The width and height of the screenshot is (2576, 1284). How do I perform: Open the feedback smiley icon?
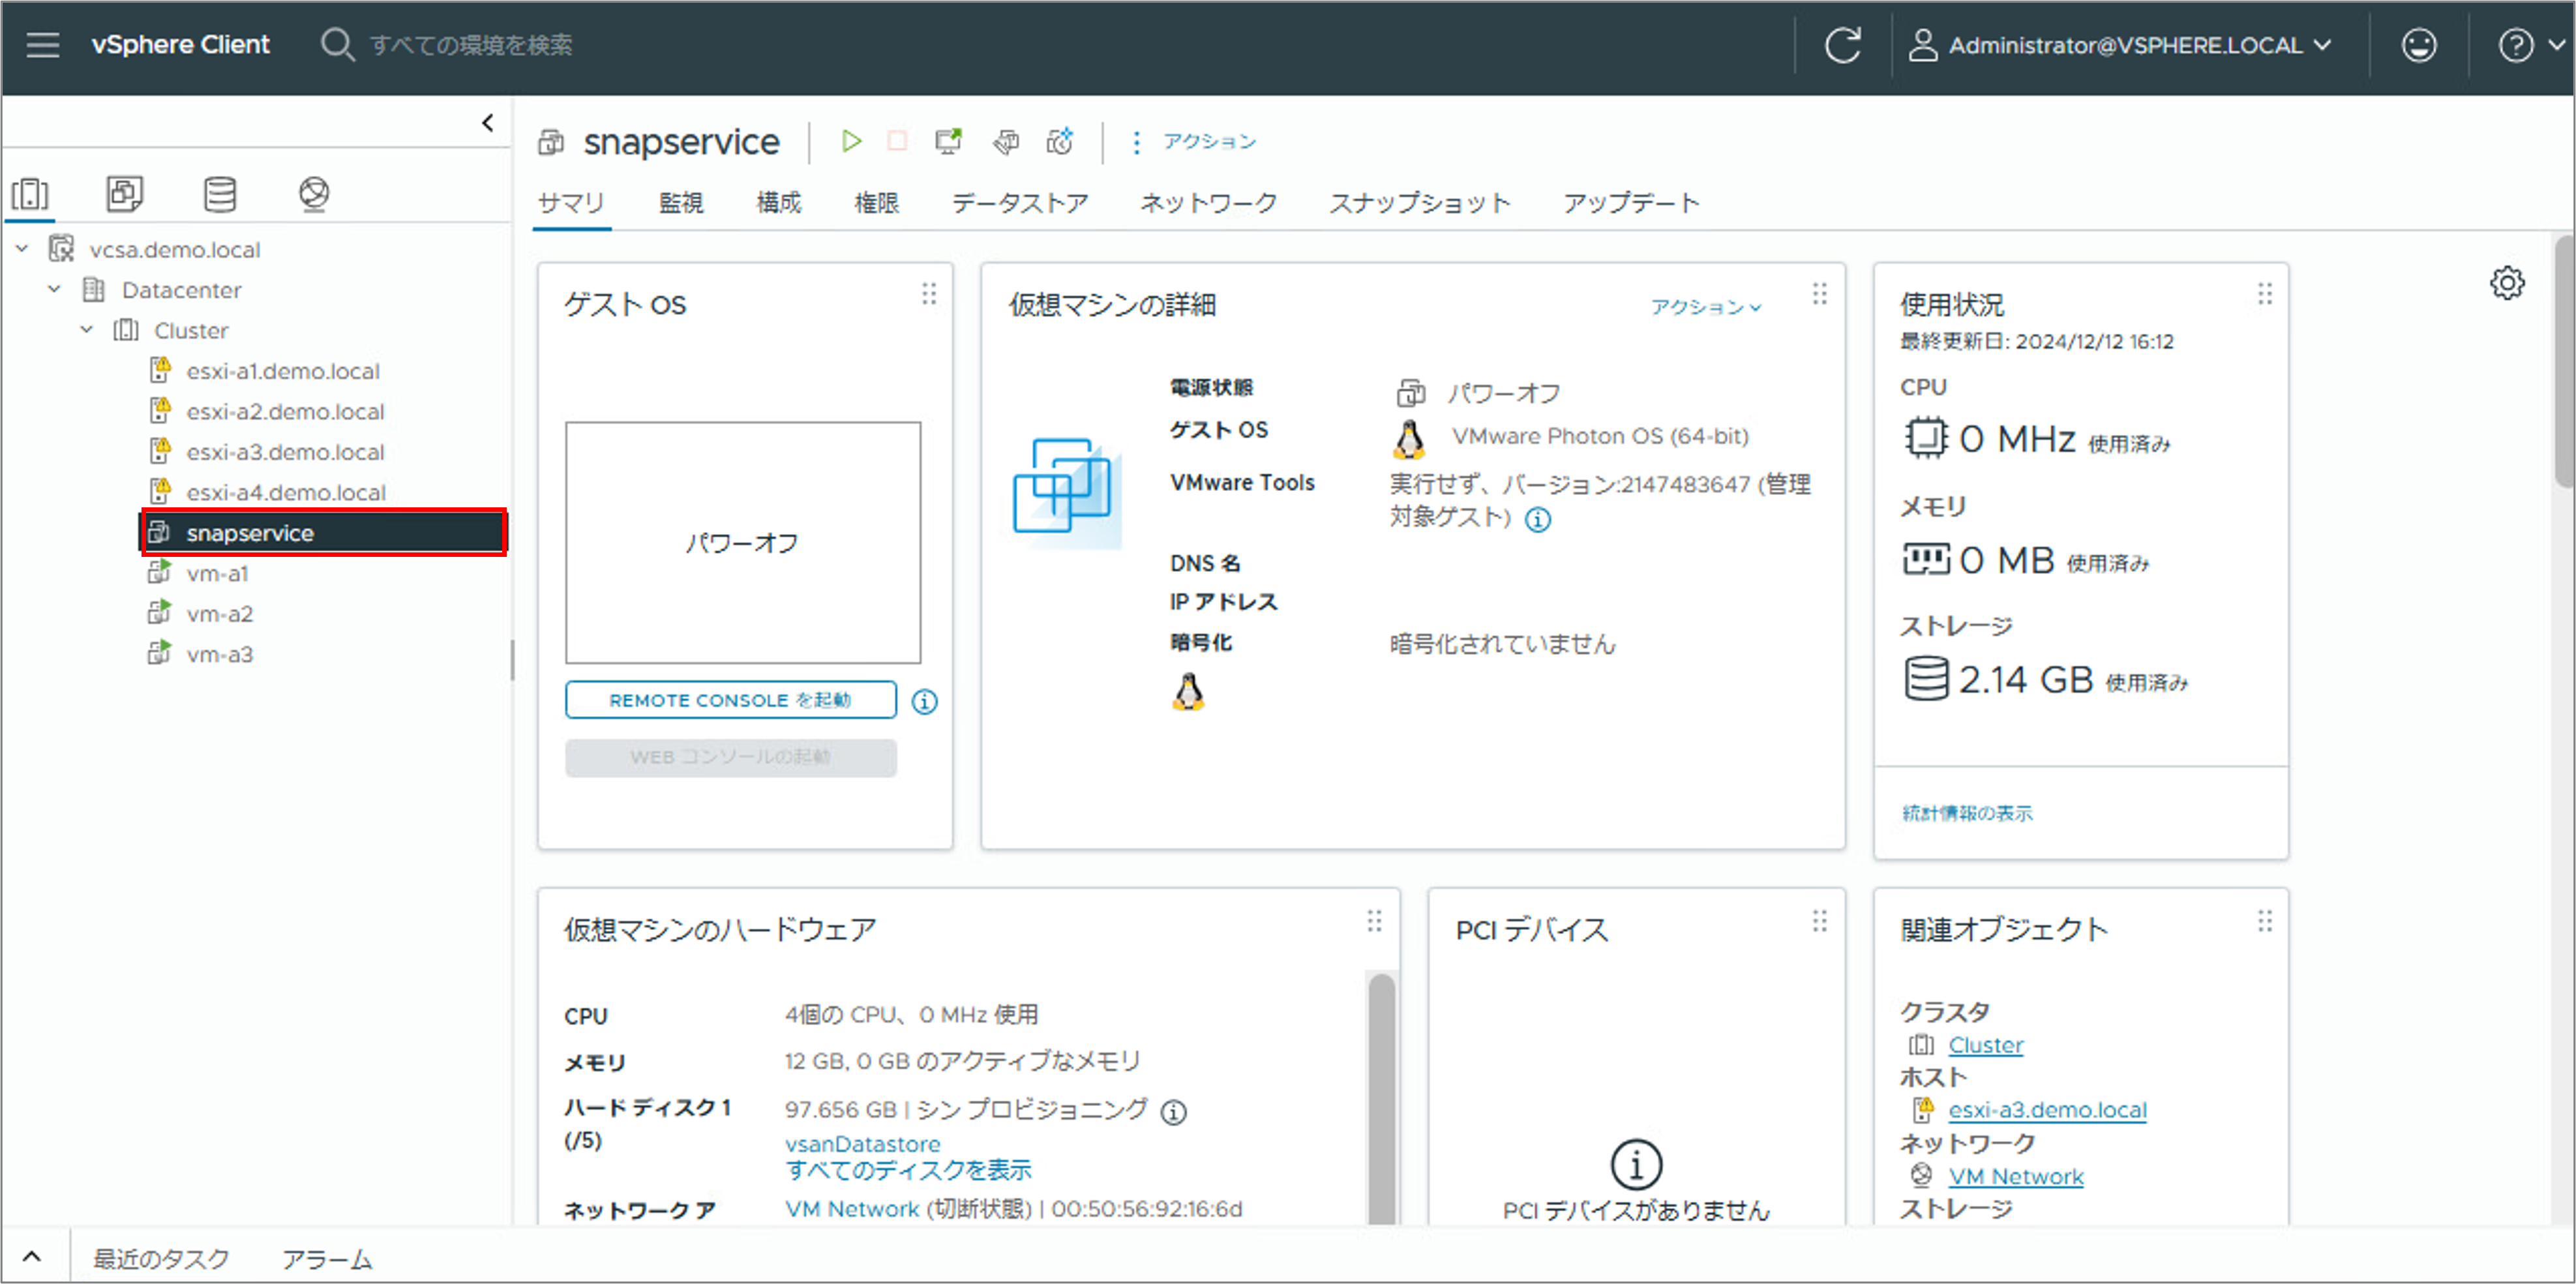[x=2419, y=45]
